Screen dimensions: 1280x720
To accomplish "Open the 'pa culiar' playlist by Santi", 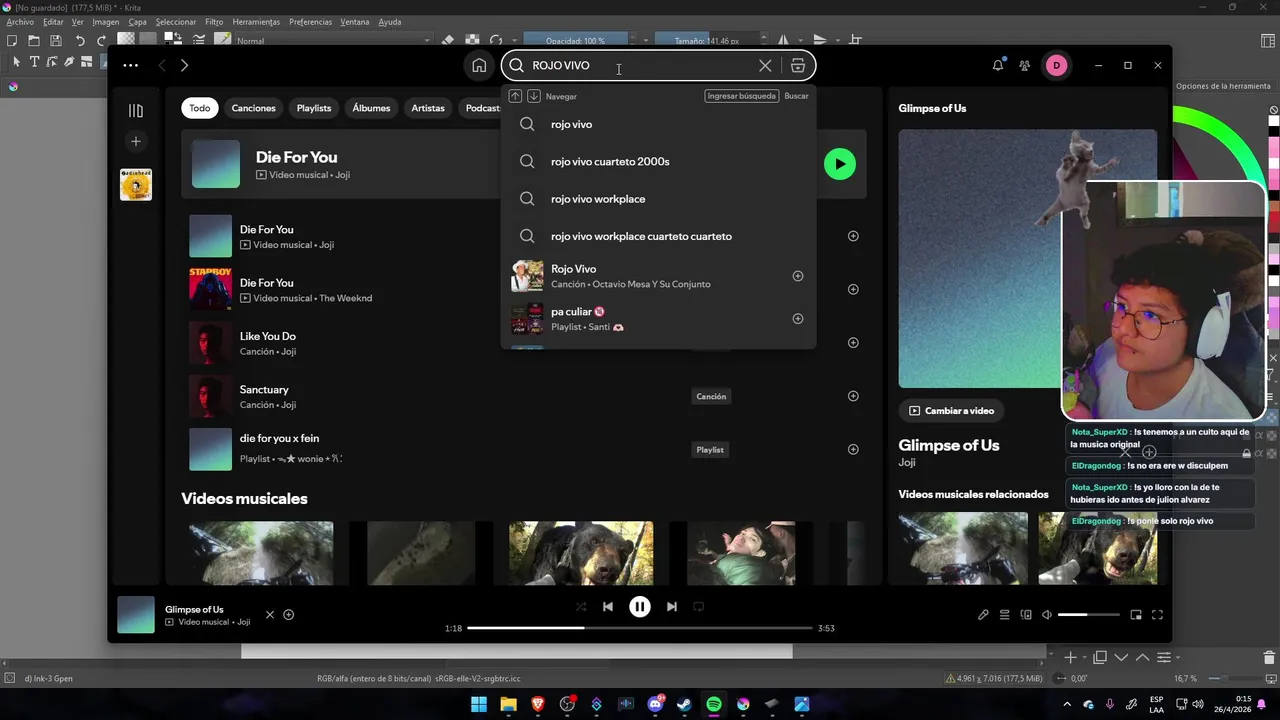I will (658, 319).
